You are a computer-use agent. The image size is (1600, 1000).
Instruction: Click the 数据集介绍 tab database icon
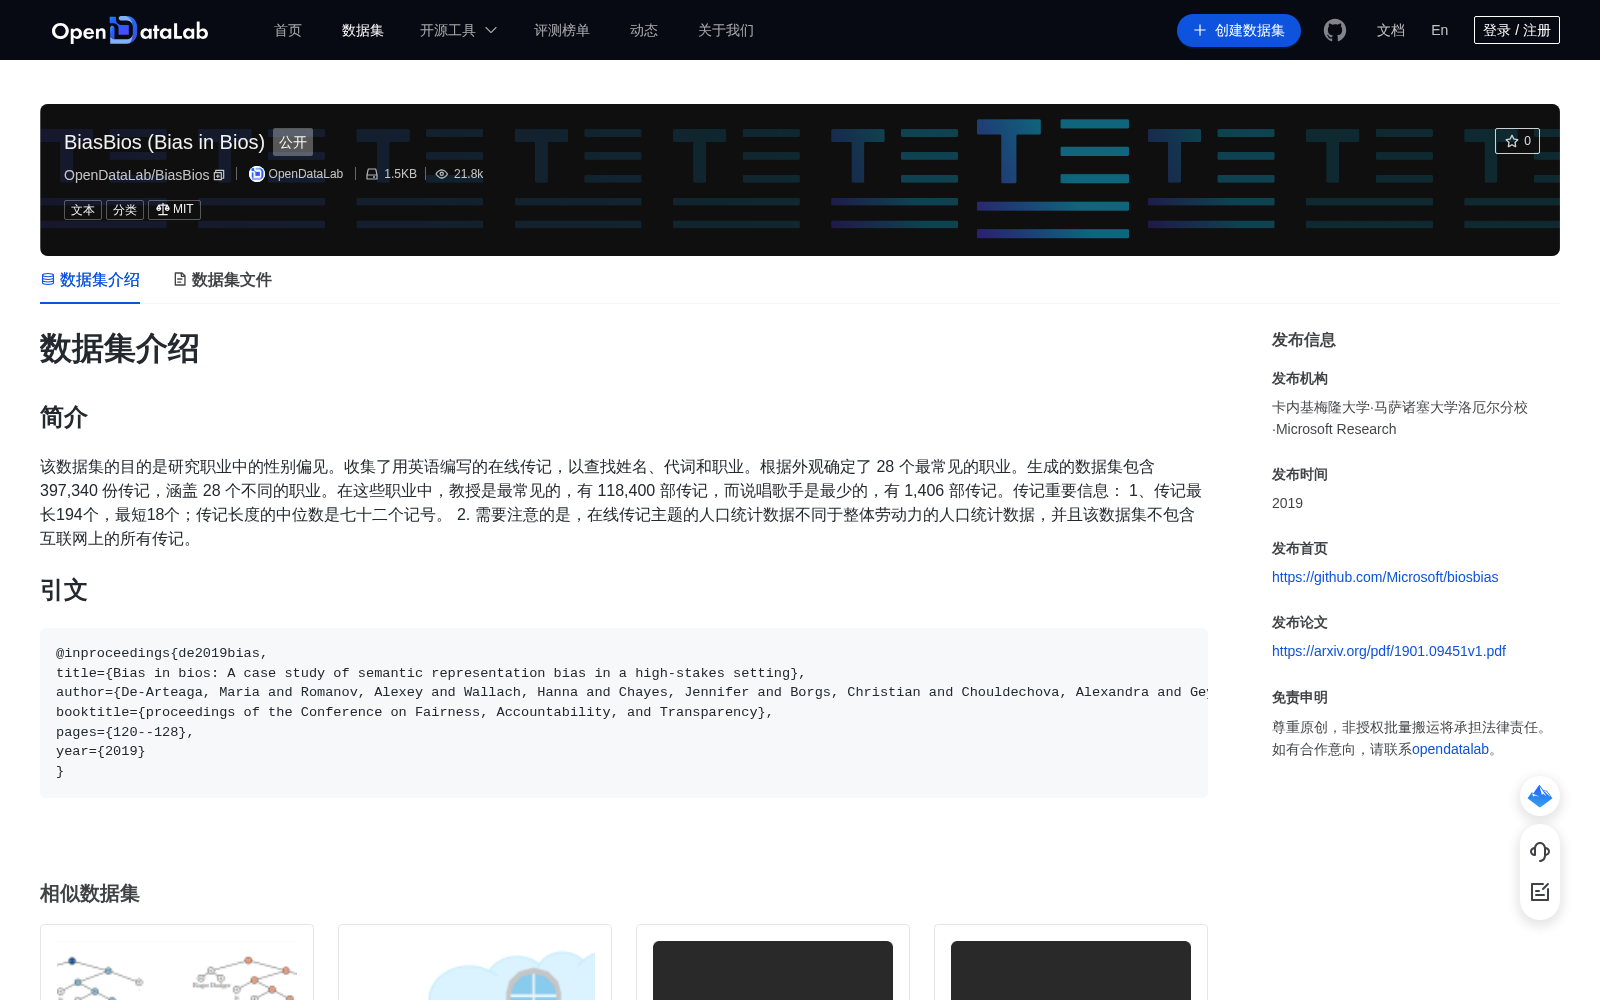pyautogui.click(x=48, y=279)
